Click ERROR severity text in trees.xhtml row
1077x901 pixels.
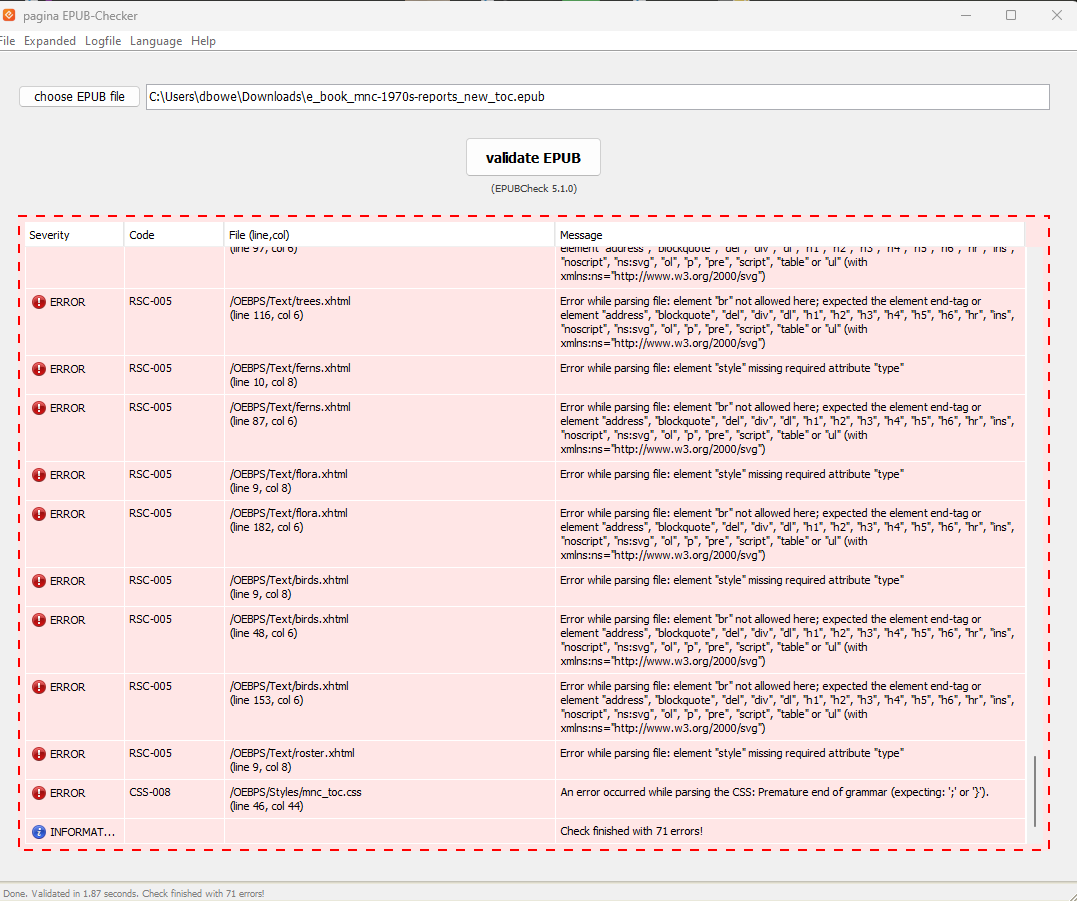(x=67, y=302)
